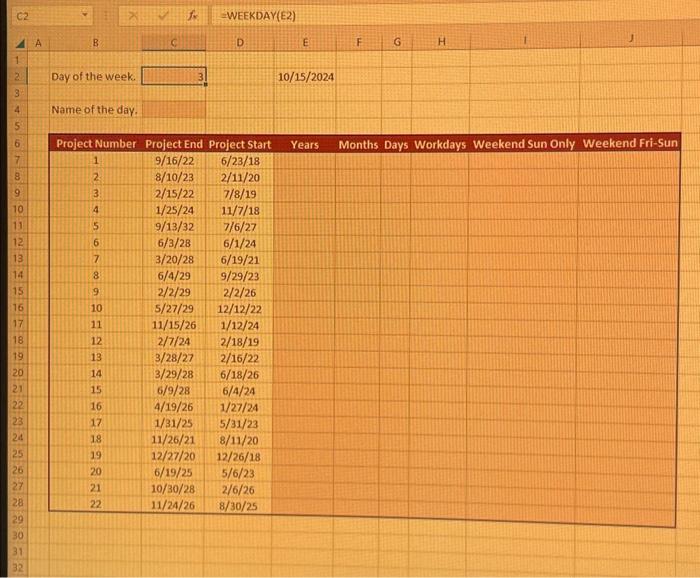Viewport: 700px width, 578px height.
Task: Click Project End date 3/28/27
Action: [174, 358]
